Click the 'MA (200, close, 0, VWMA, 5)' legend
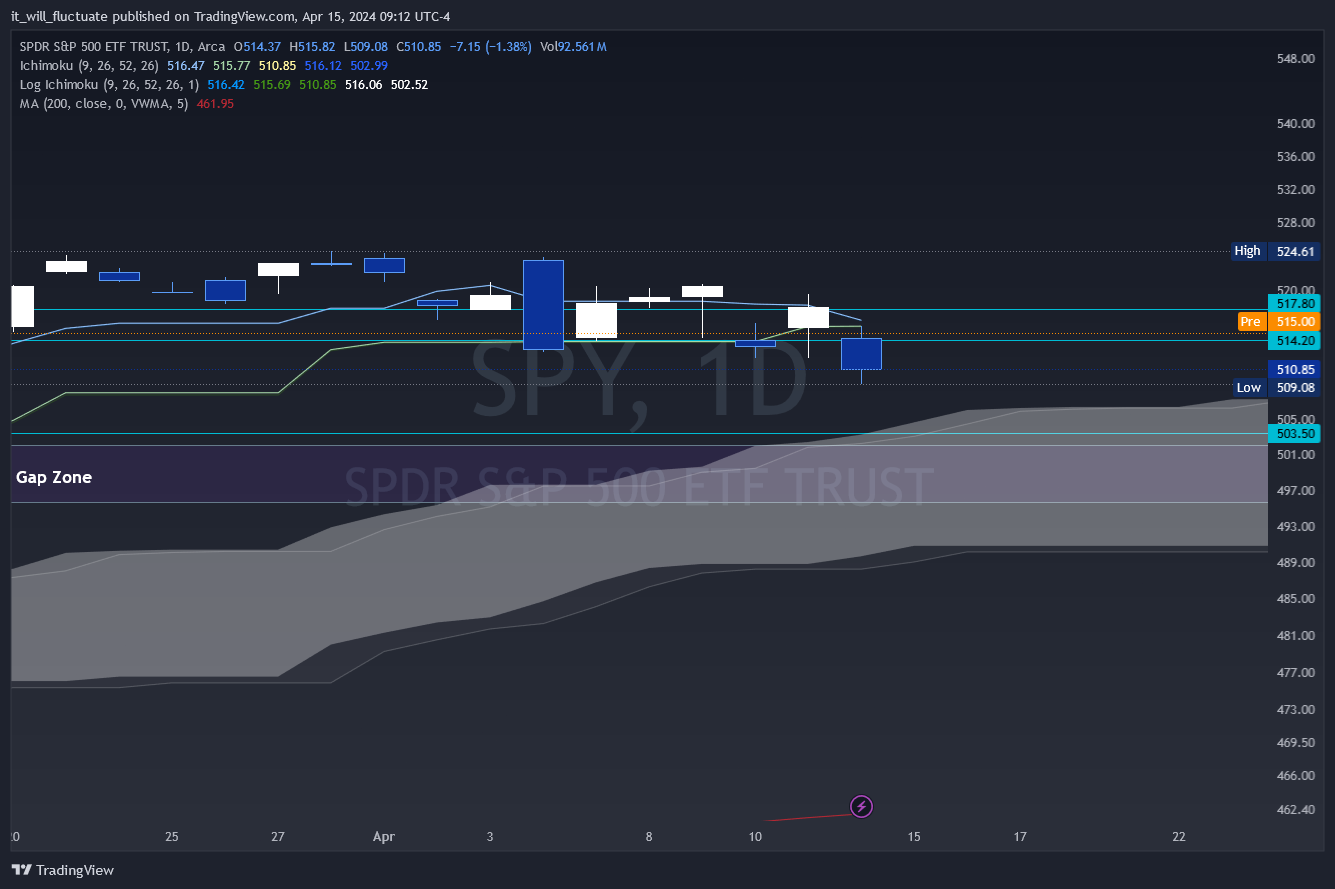 [x=104, y=104]
